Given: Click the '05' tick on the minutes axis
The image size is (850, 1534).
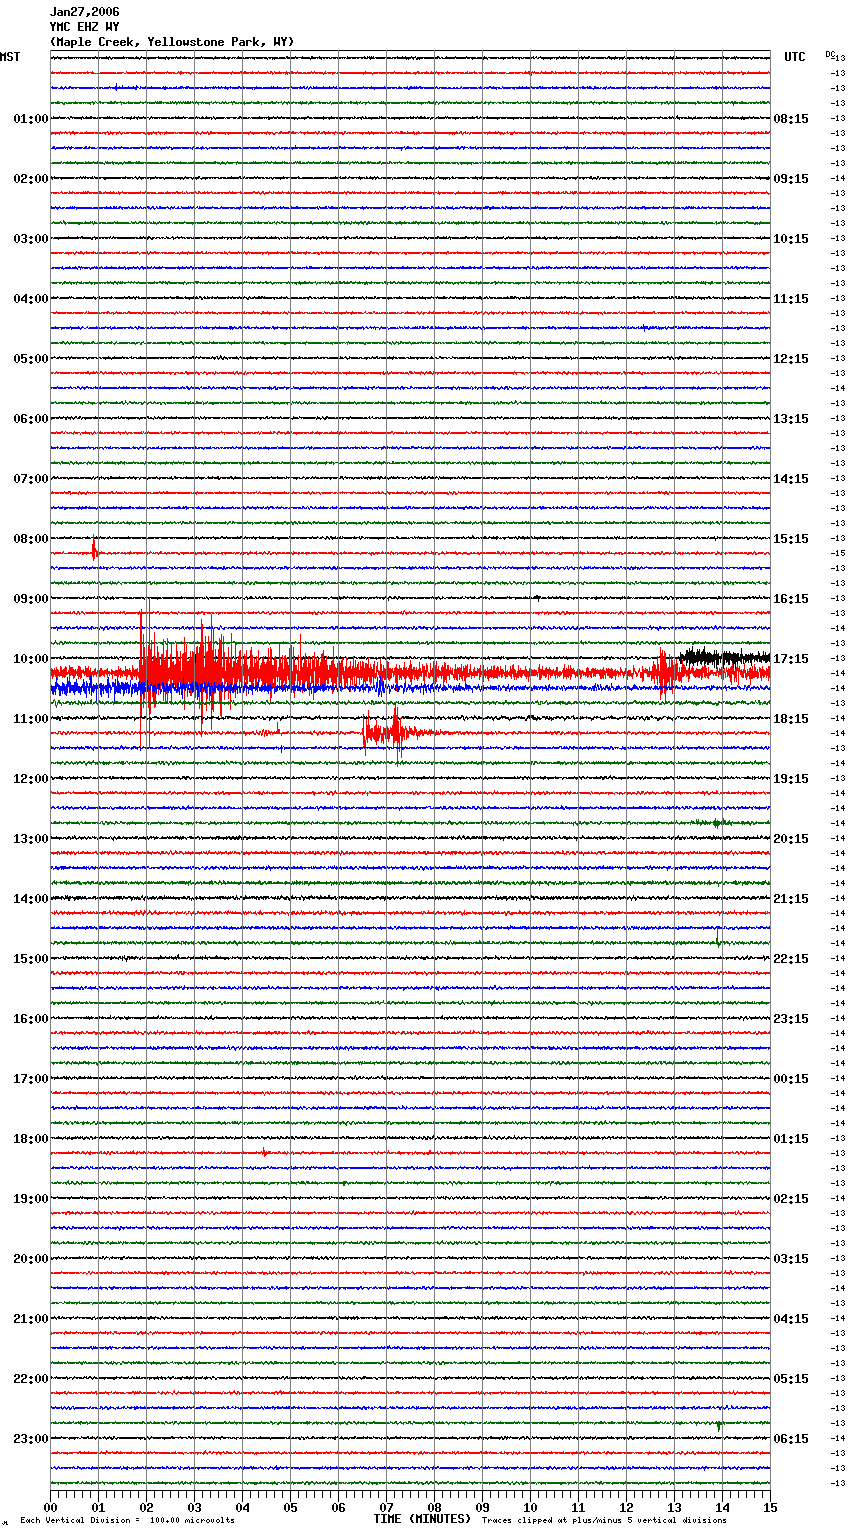Looking at the screenshot, I should 291,1507.
